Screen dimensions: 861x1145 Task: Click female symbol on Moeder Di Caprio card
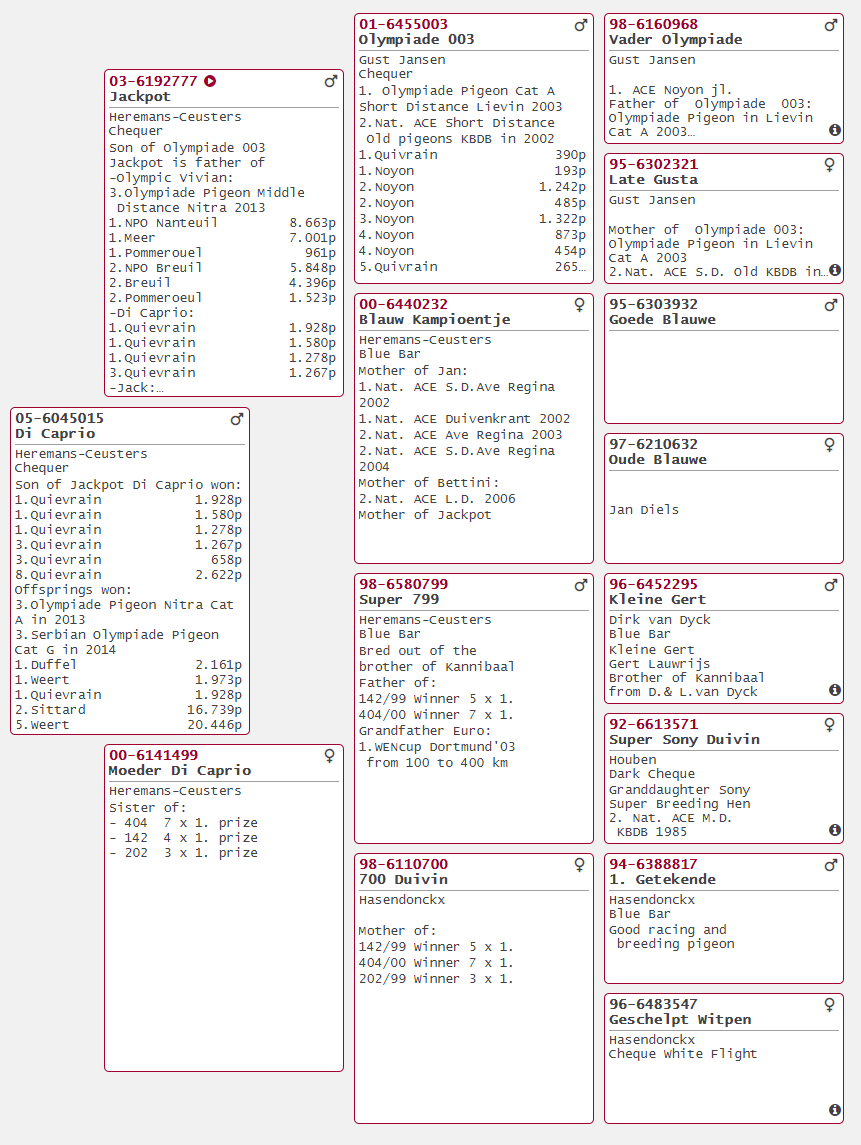click(329, 756)
